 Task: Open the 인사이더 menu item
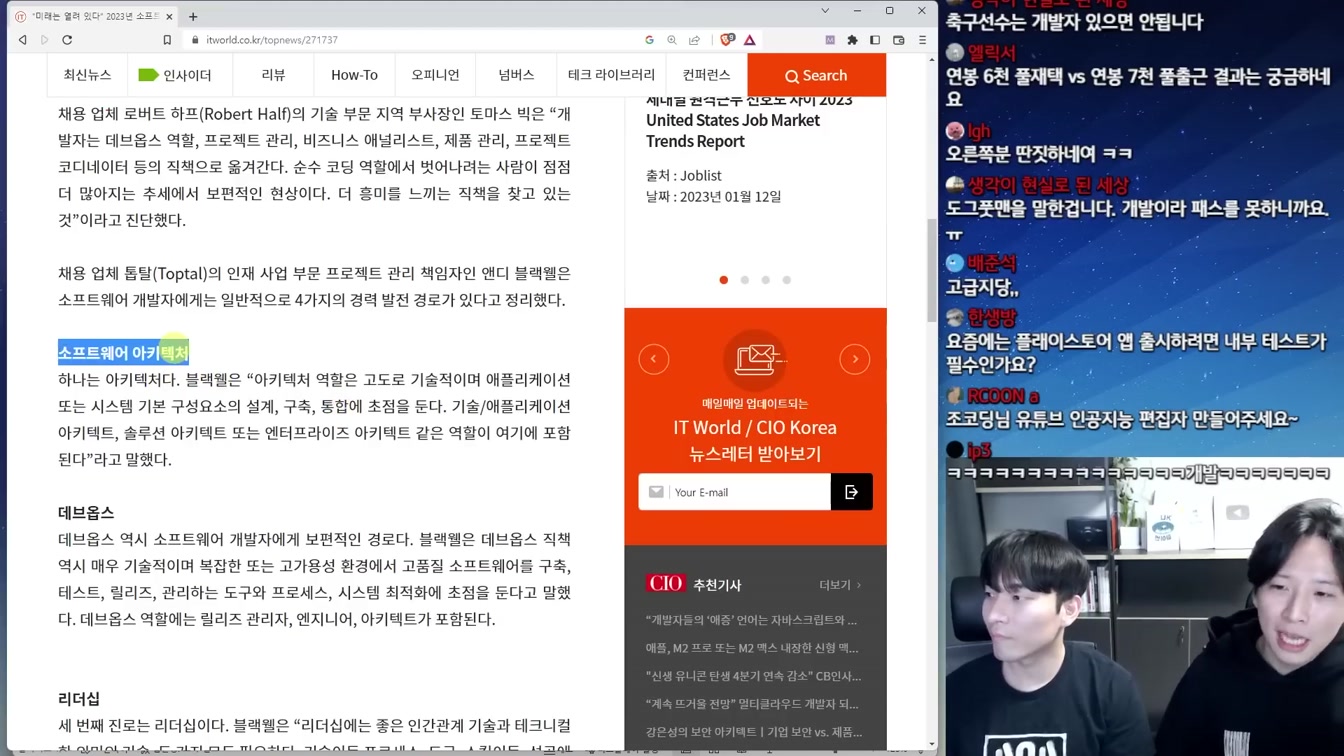176,75
